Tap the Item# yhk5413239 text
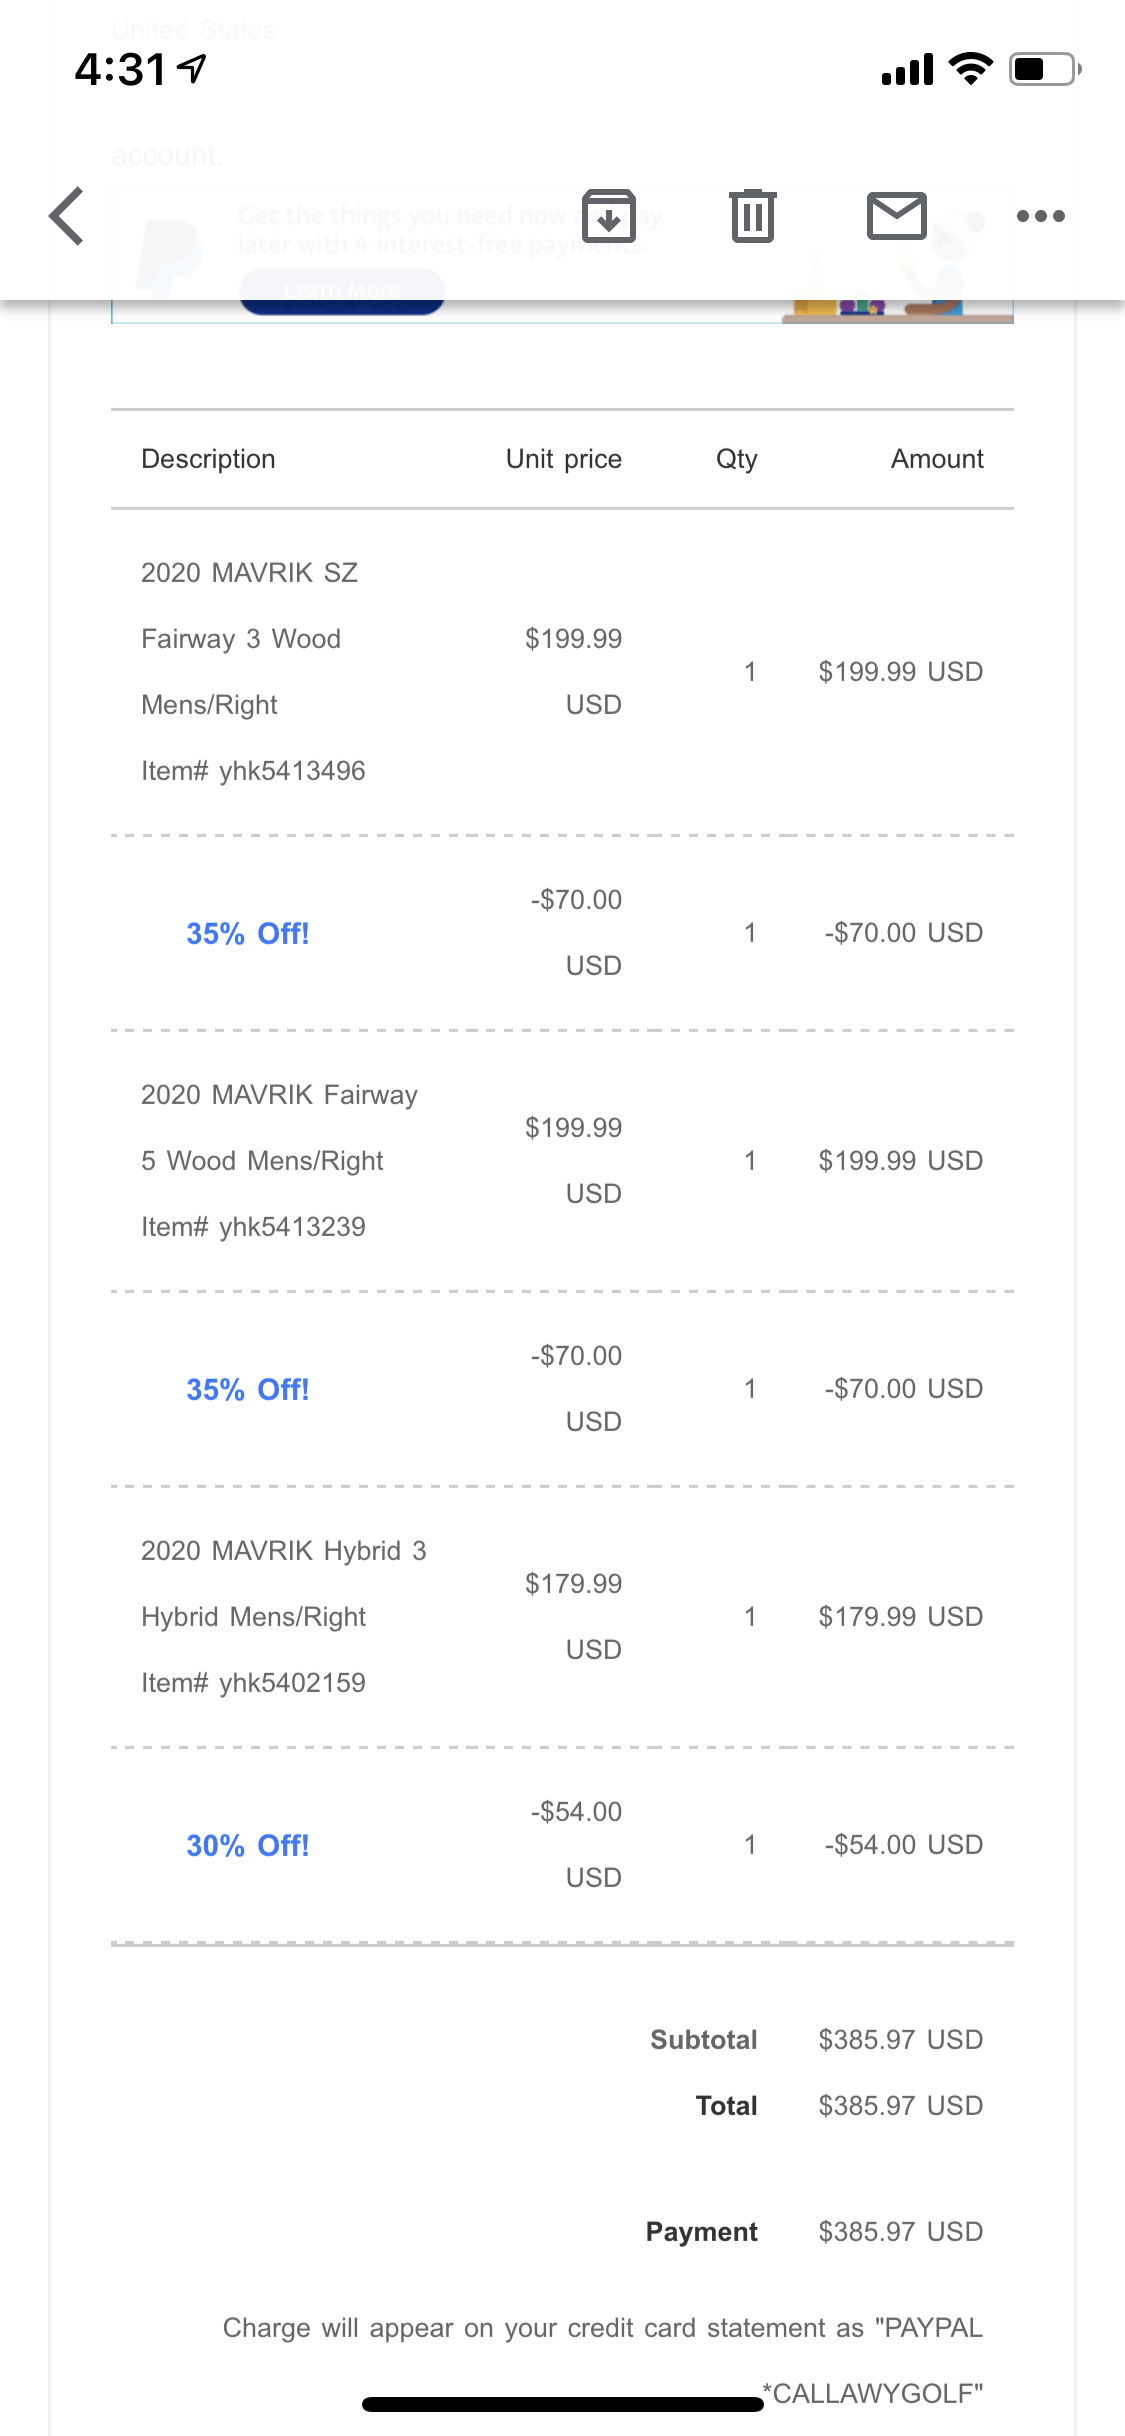 pos(253,1227)
